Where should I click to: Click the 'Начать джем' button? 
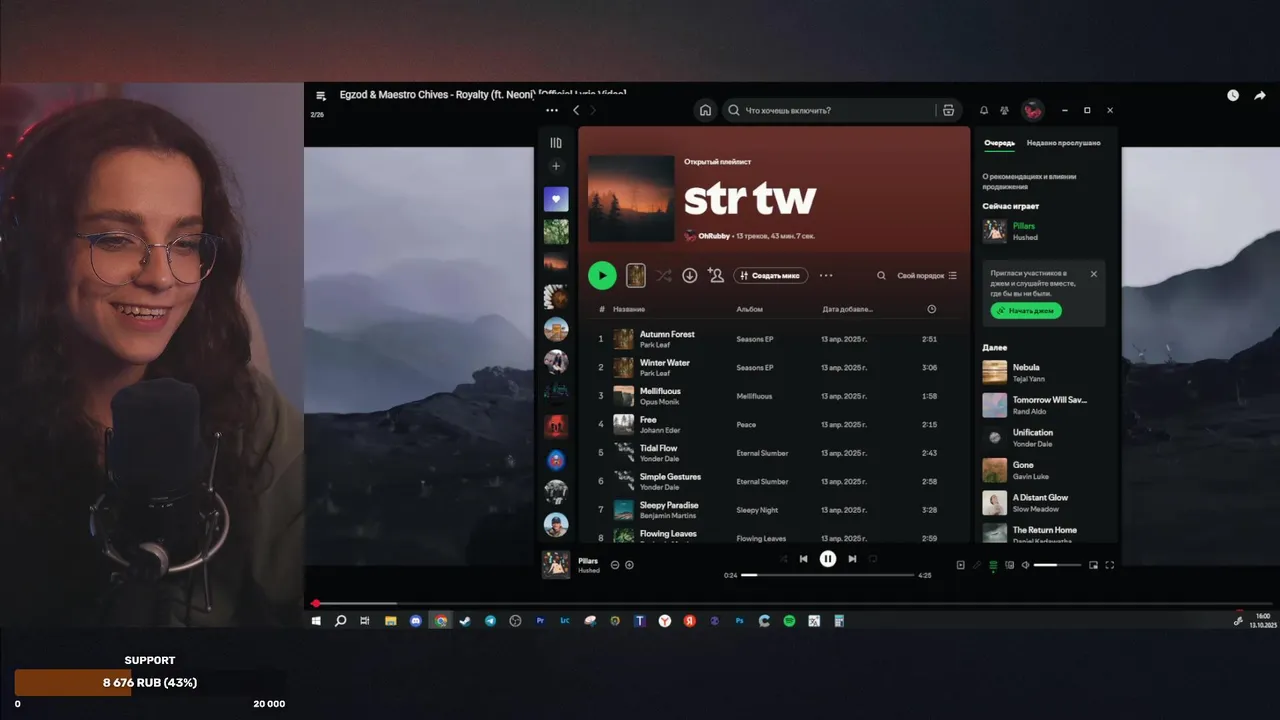coord(1026,311)
